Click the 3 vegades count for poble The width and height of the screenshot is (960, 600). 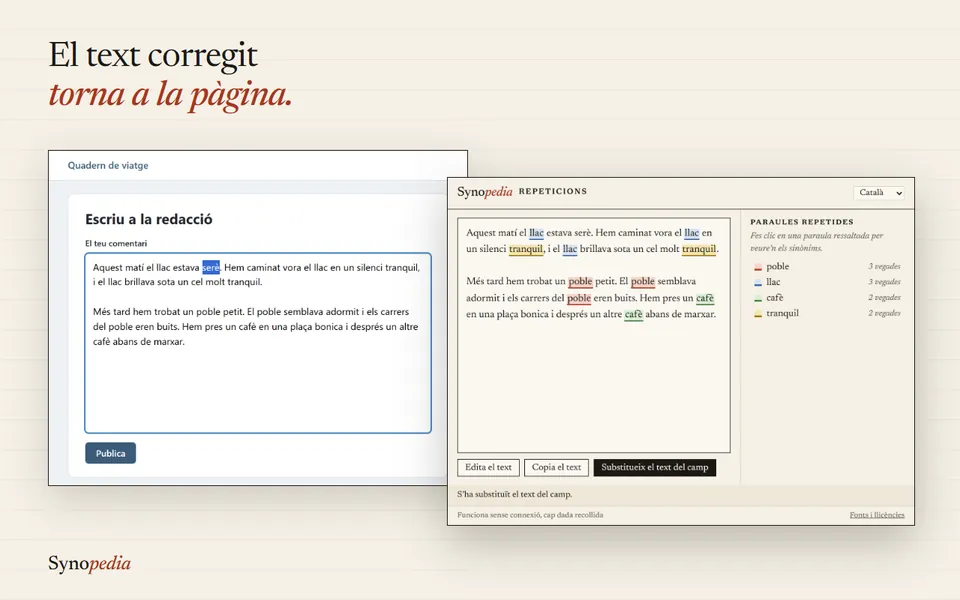point(884,266)
